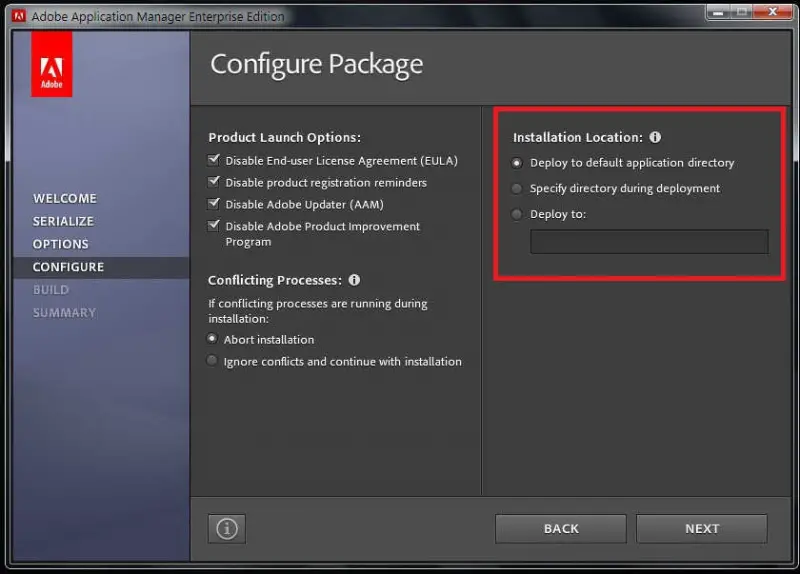Choose Specify directory during deployment option
800x574 pixels.
click(x=517, y=188)
